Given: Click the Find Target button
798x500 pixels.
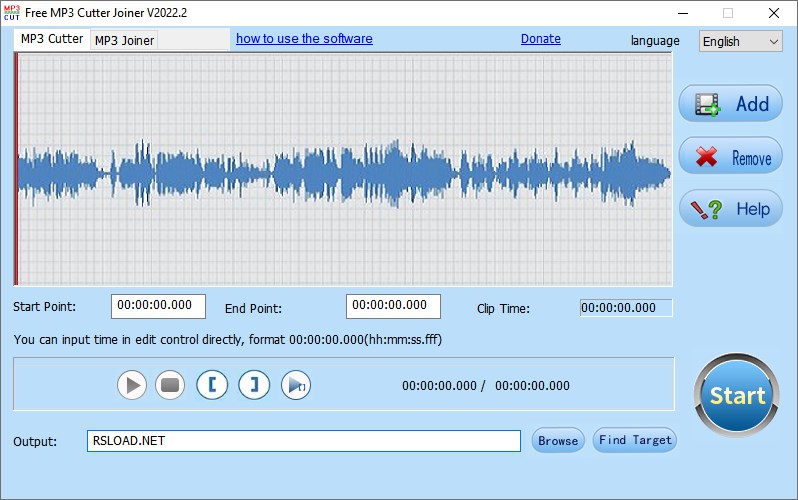Looking at the screenshot, I should coord(634,440).
